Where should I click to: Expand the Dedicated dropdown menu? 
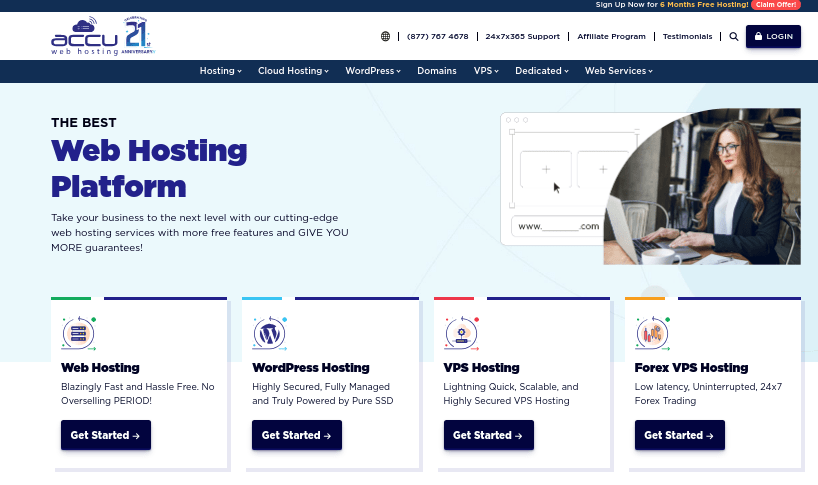click(542, 71)
